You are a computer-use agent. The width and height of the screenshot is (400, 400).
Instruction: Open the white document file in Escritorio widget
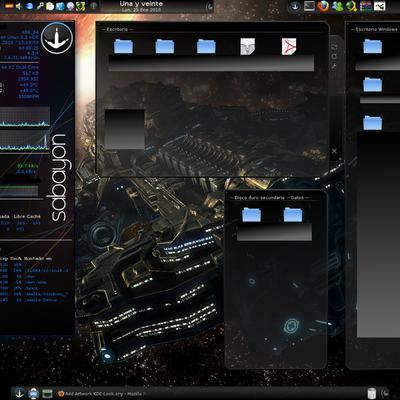(248, 46)
